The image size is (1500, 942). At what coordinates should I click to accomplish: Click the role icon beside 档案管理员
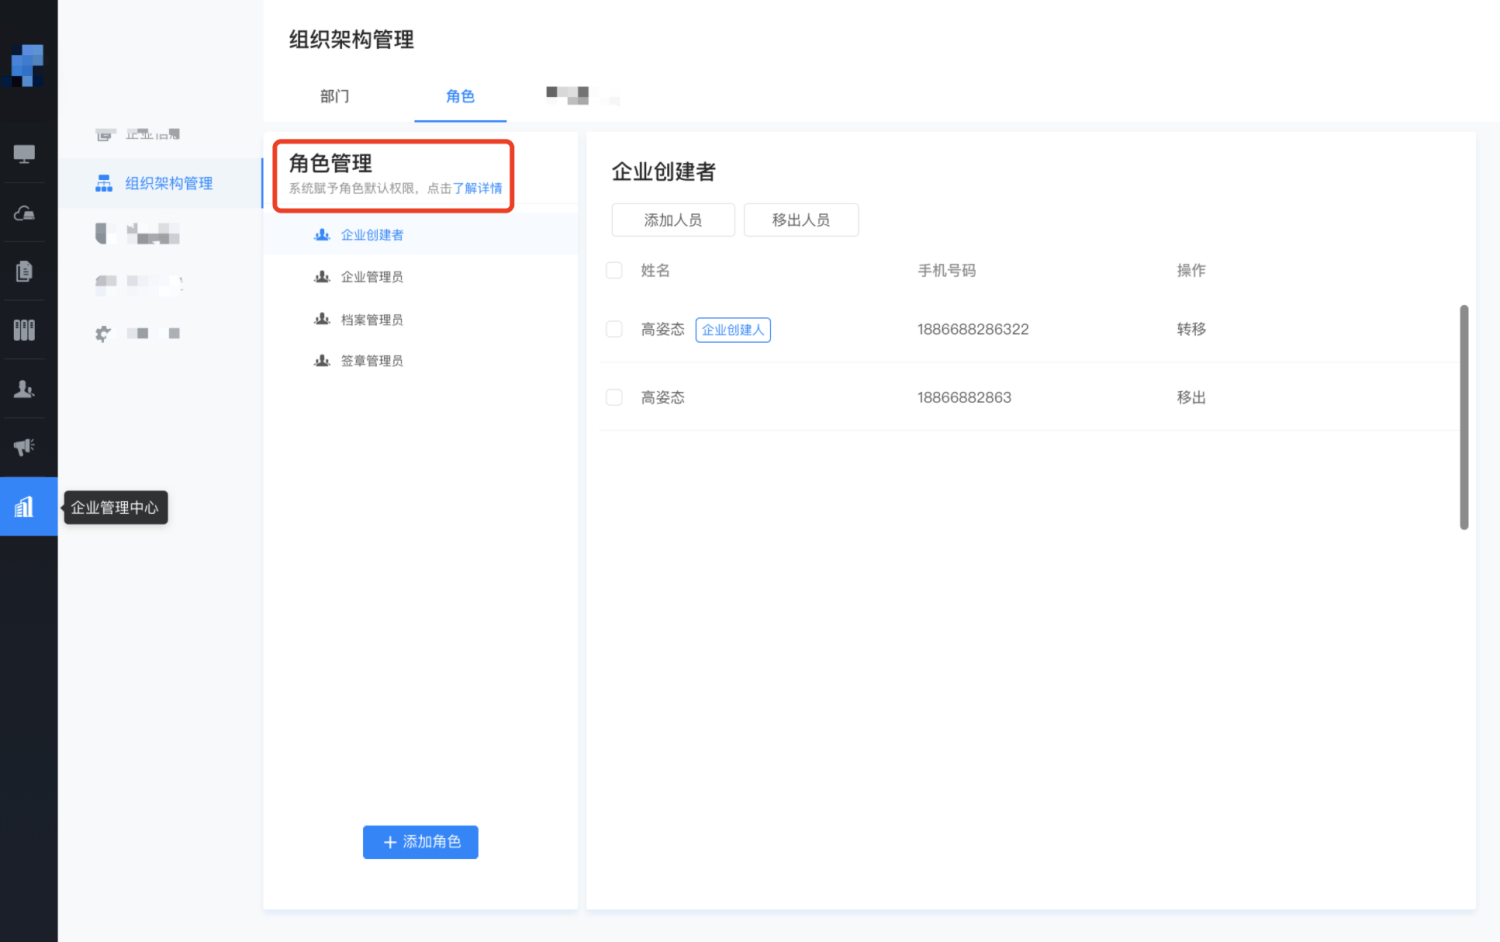click(322, 319)
